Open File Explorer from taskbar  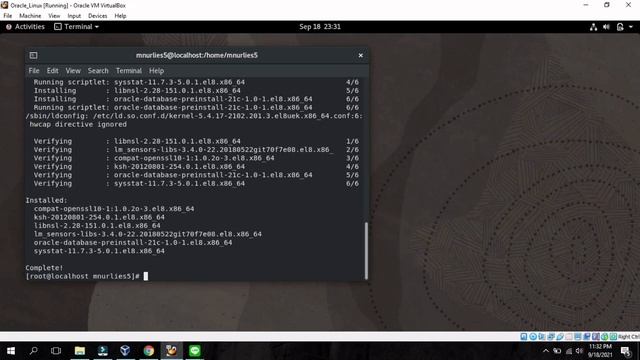(x=80, y=351)
